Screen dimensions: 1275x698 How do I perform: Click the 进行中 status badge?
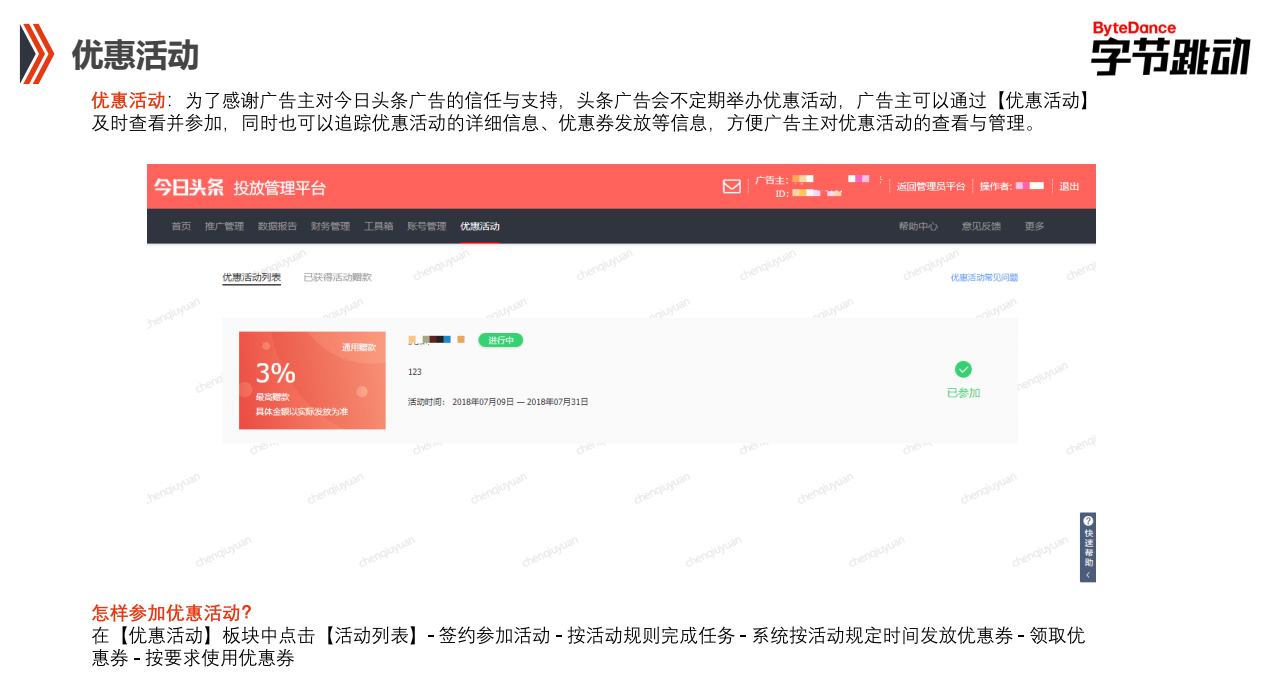pos(500,340)
